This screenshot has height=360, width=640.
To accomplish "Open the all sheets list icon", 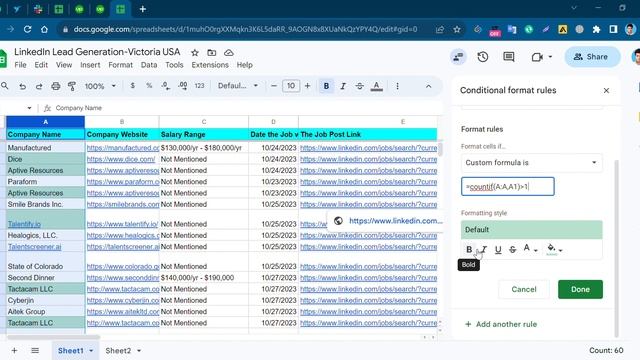I will pos(35,351).
